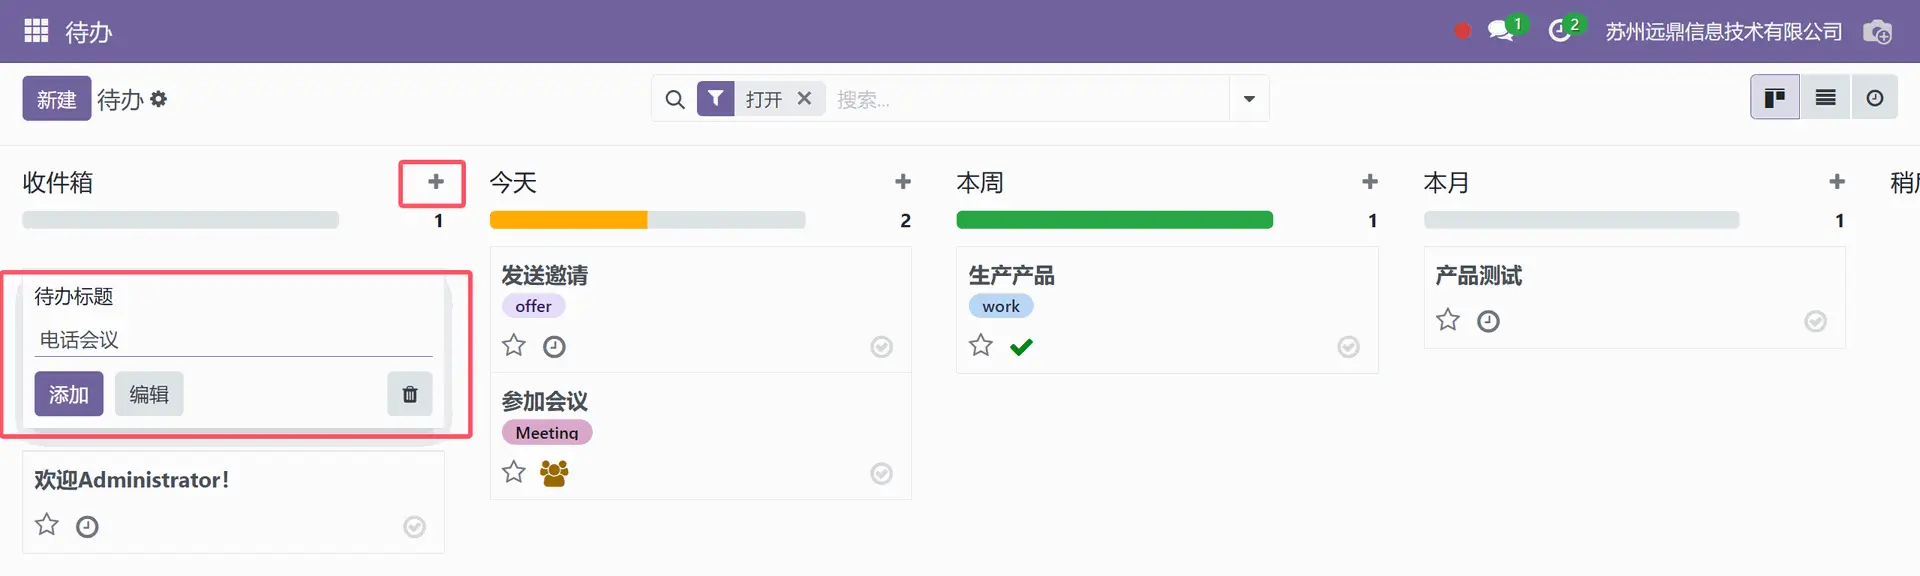The image size is (1920, 576).
Task: Delete the quick-create card with trash icon
Action: (410, 394)
